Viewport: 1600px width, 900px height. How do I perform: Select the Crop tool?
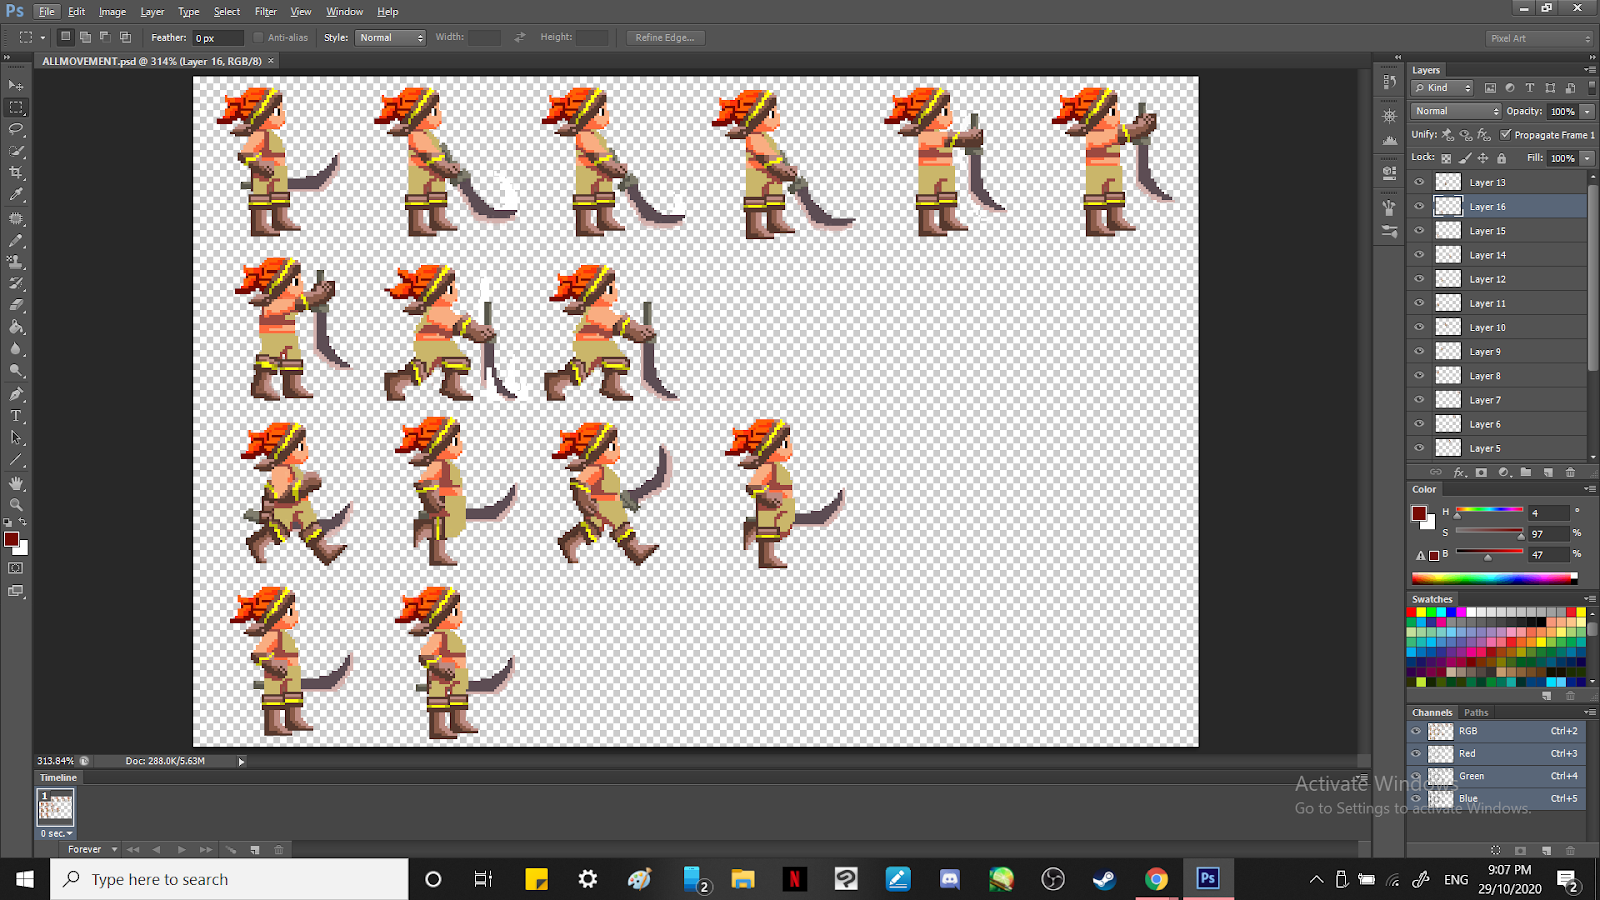click(16, 173)
